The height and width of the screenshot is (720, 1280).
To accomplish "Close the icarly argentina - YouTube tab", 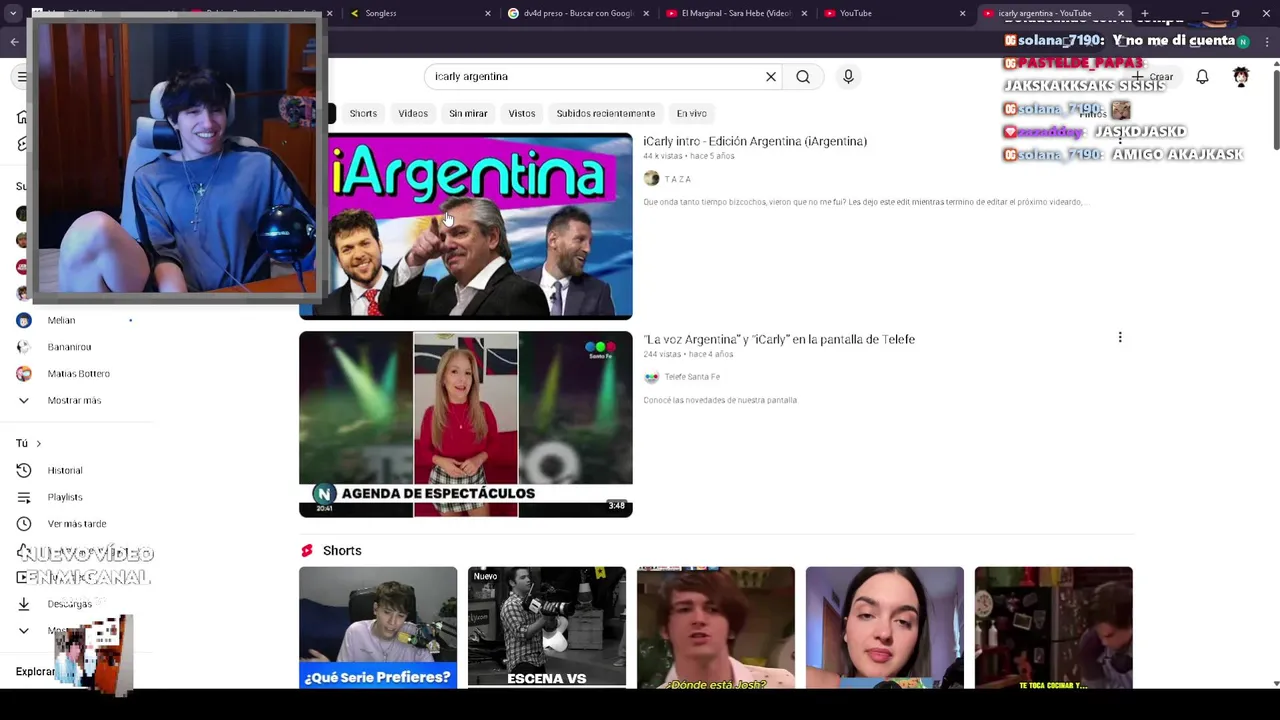I will 1120,13.
